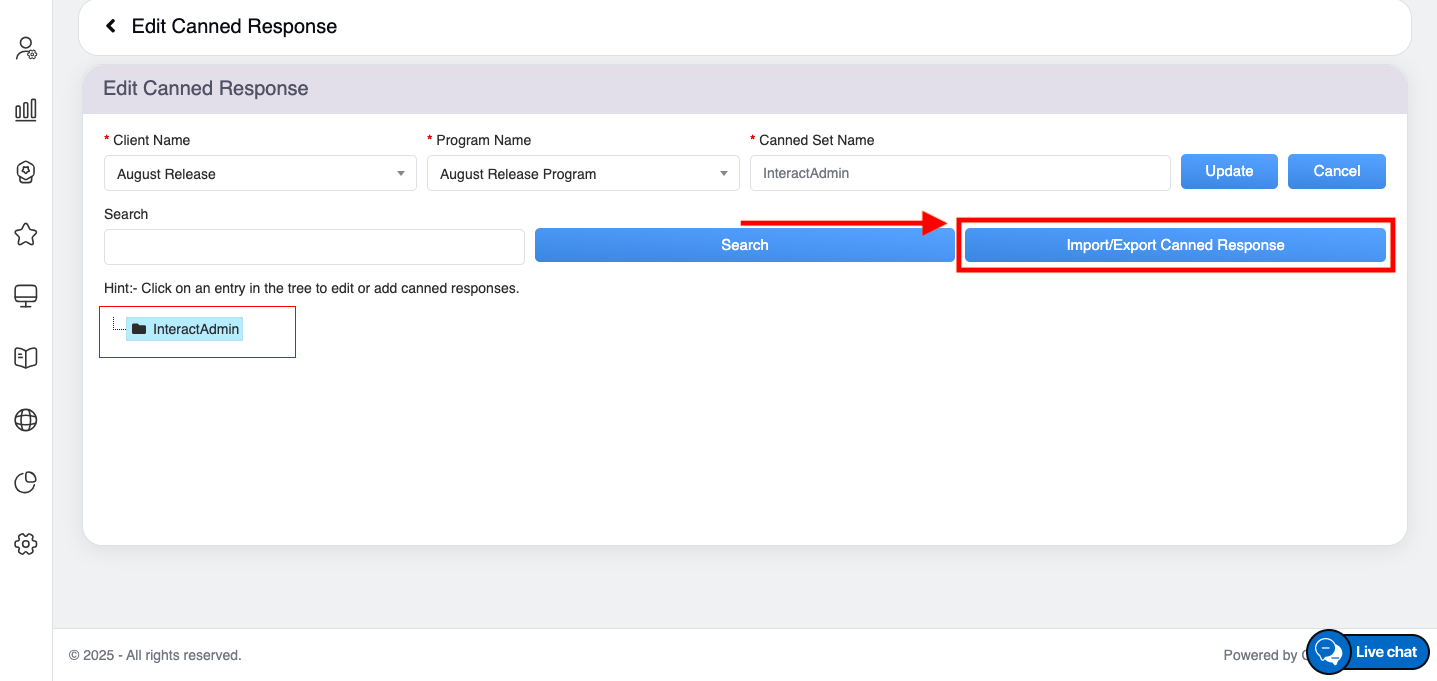Click the back arrow beside Edit Canned Response
Viewport: 1437px width, 681px height.
[x=111, y=26]
